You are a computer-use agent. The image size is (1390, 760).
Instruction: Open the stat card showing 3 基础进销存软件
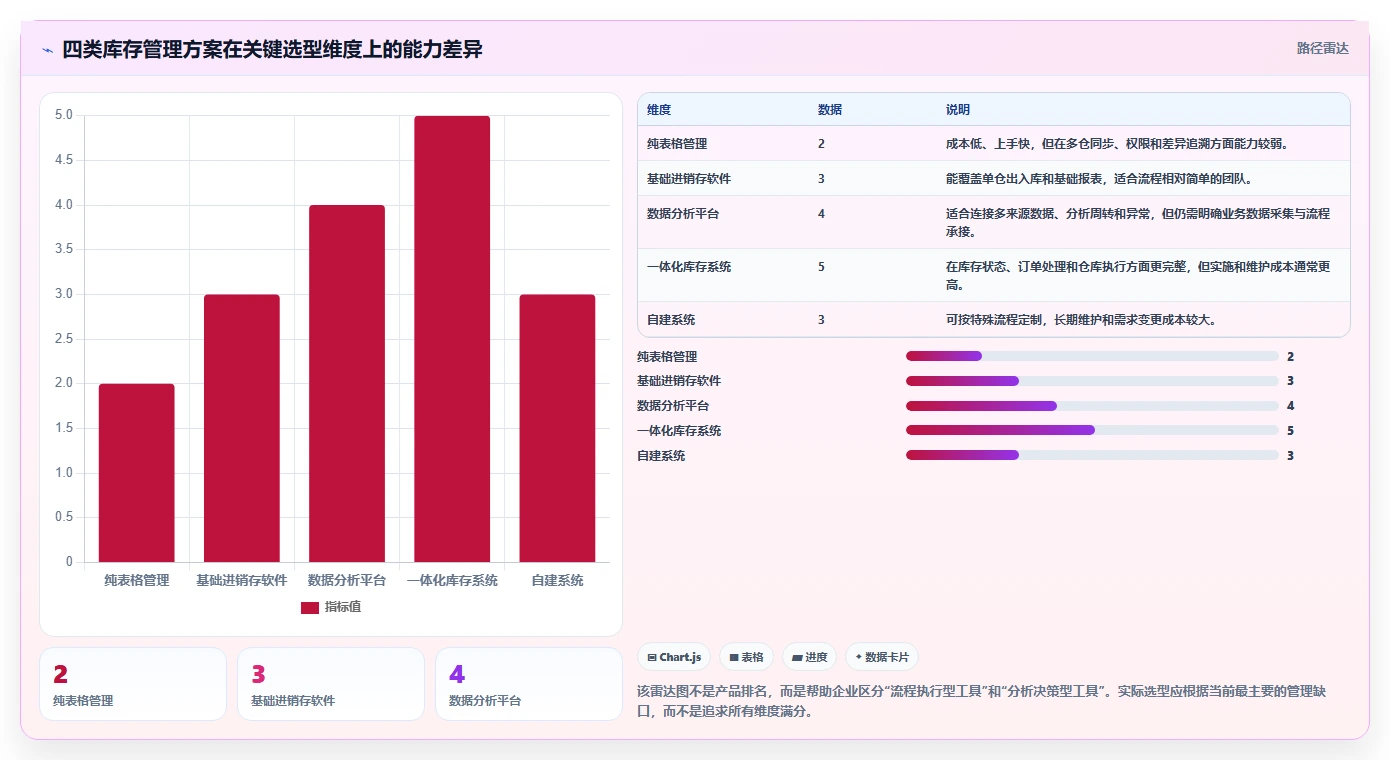pos(331,684)
